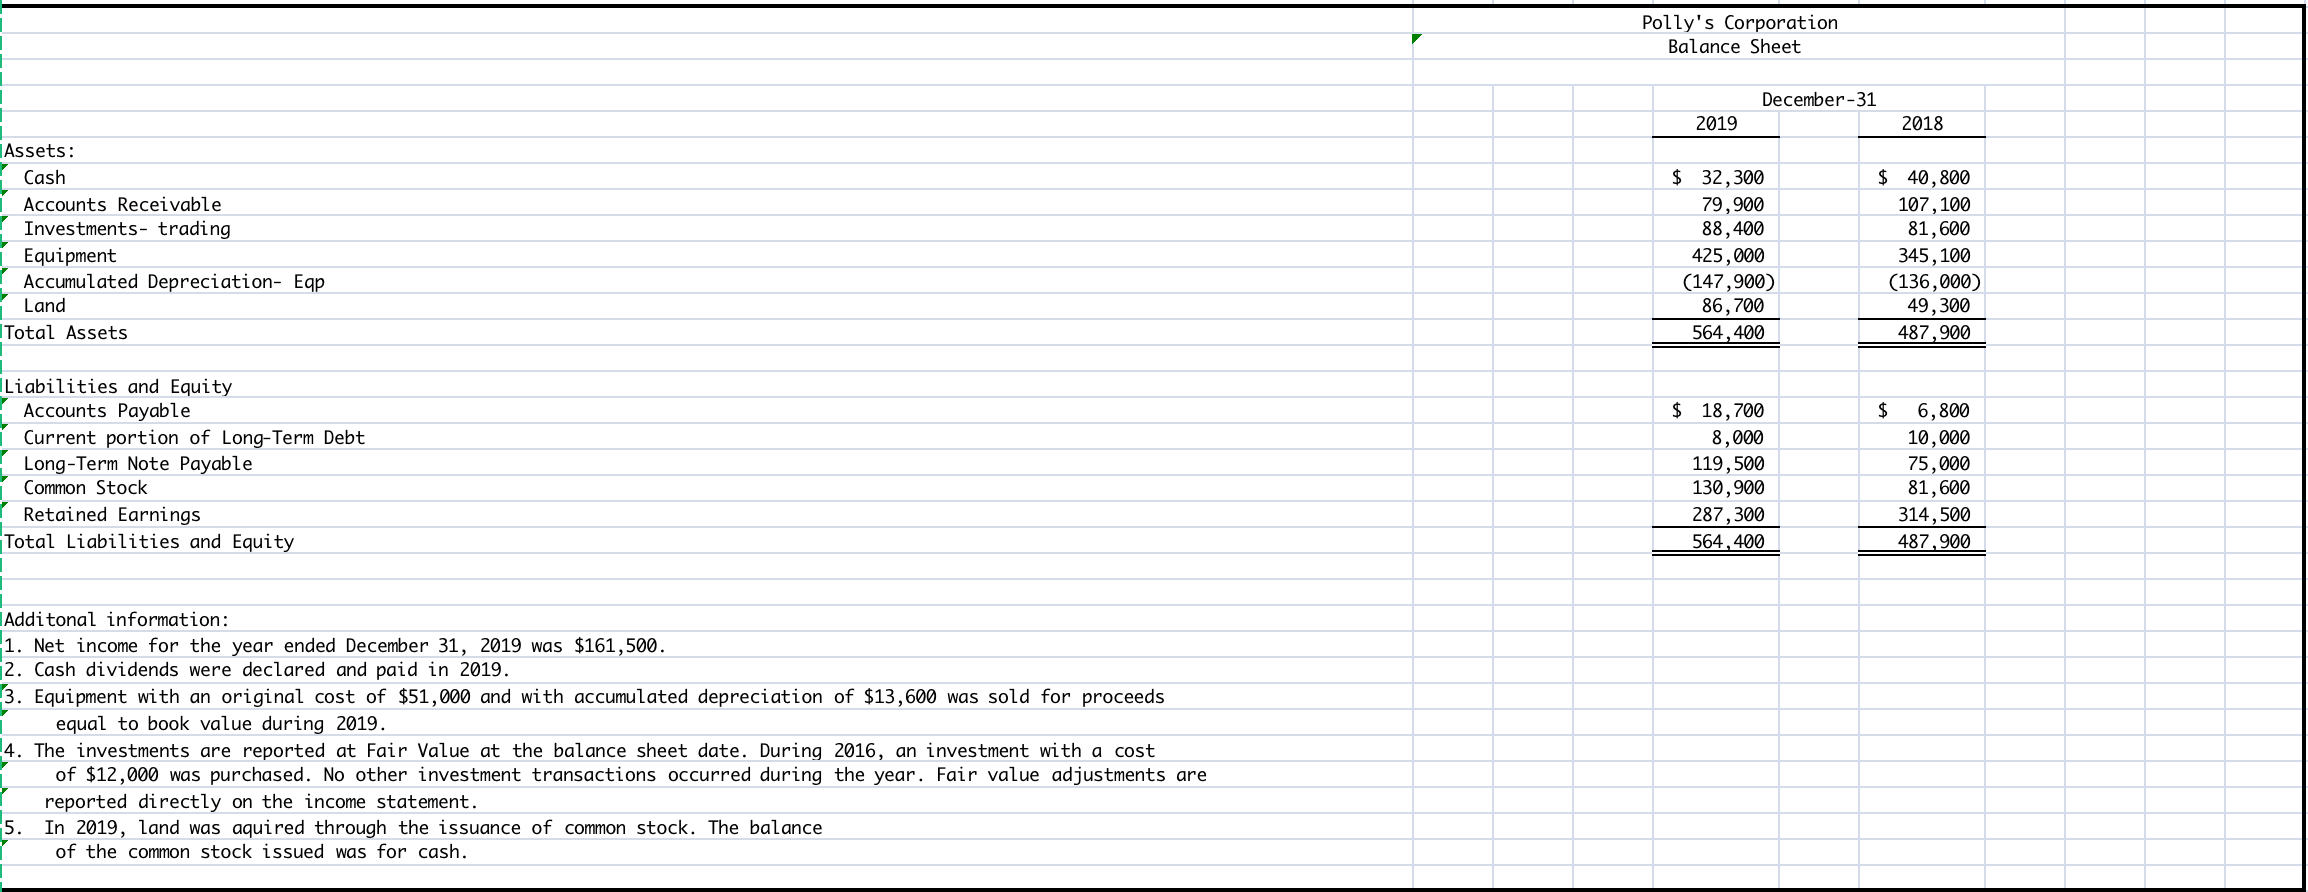Select "Long-Term Note Payable" label

pyautogui.click(x=138, y=464)
